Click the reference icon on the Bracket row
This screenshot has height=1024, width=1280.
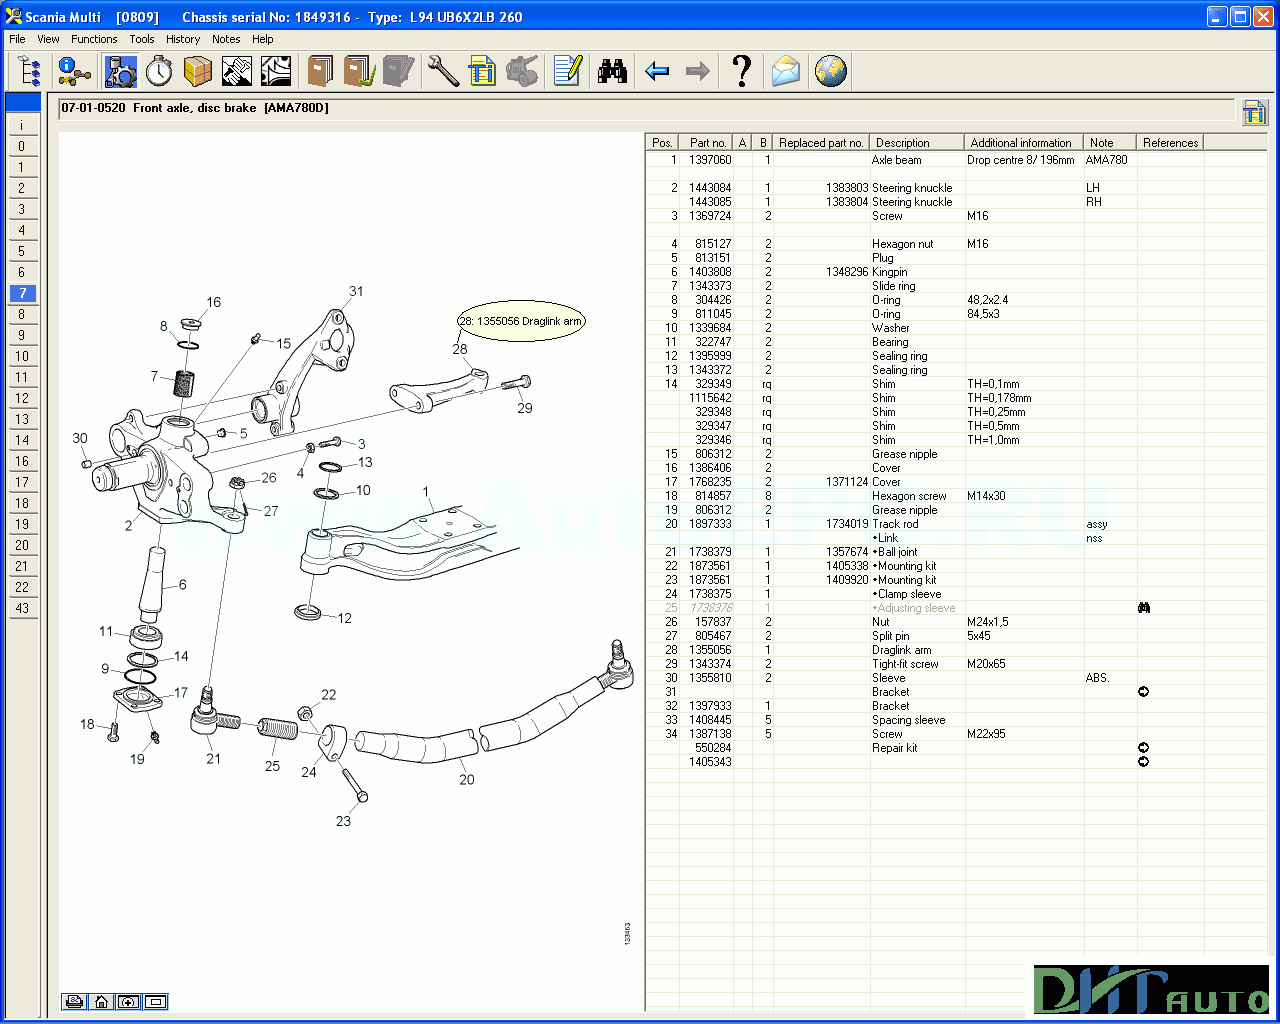pos(1143,691)
